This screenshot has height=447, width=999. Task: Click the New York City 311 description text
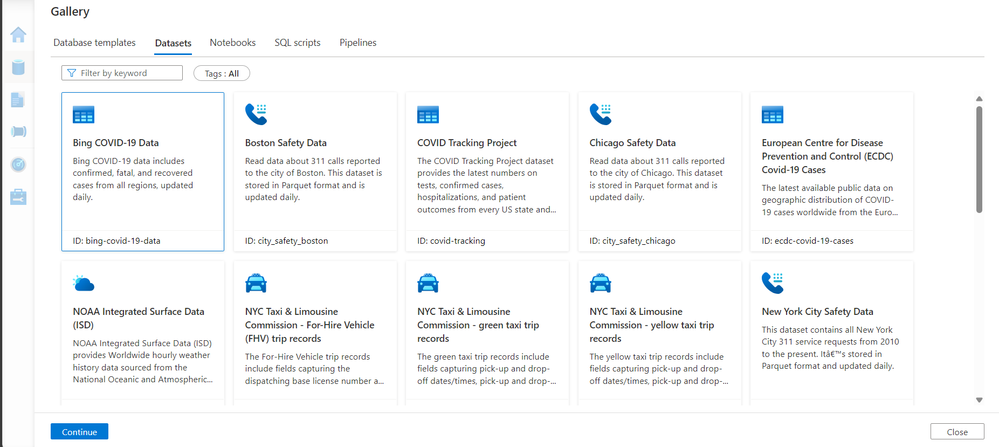pyautogui.click(x=831, y=348)
